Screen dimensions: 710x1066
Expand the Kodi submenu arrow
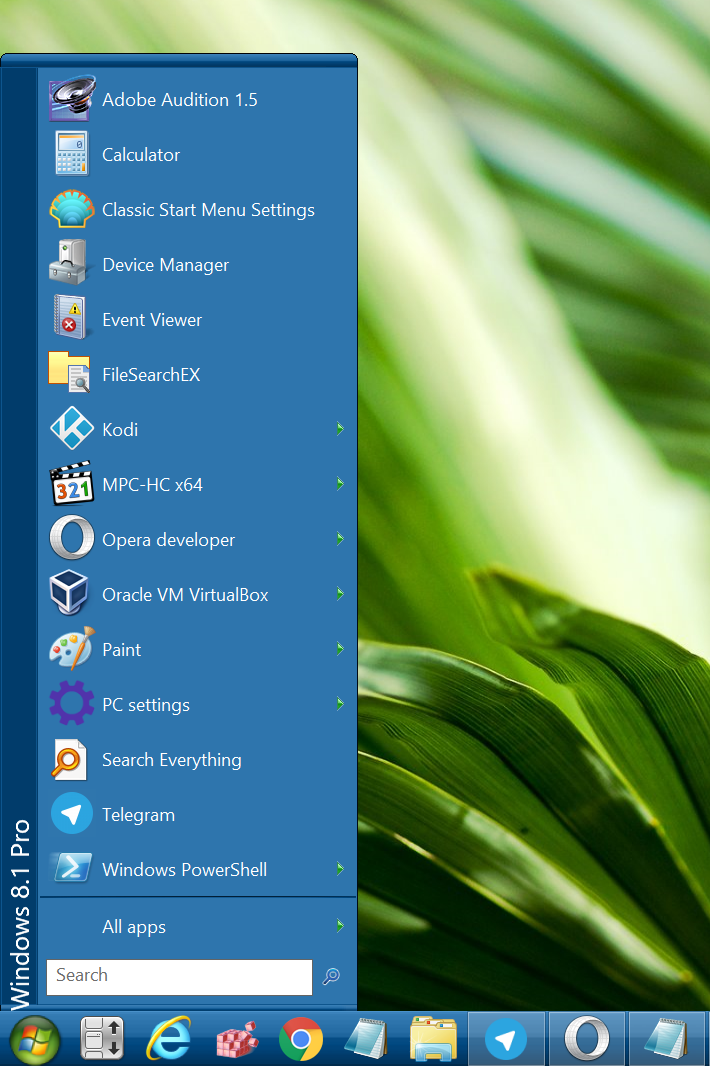tap(340, 429)
